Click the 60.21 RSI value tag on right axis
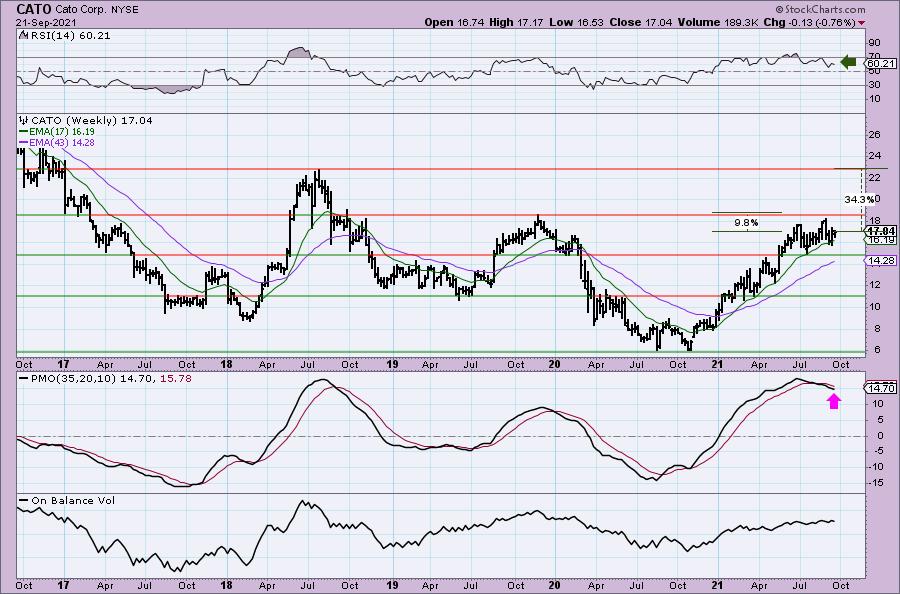The height and width of the screenshot is (594, 900). [879, 63]
